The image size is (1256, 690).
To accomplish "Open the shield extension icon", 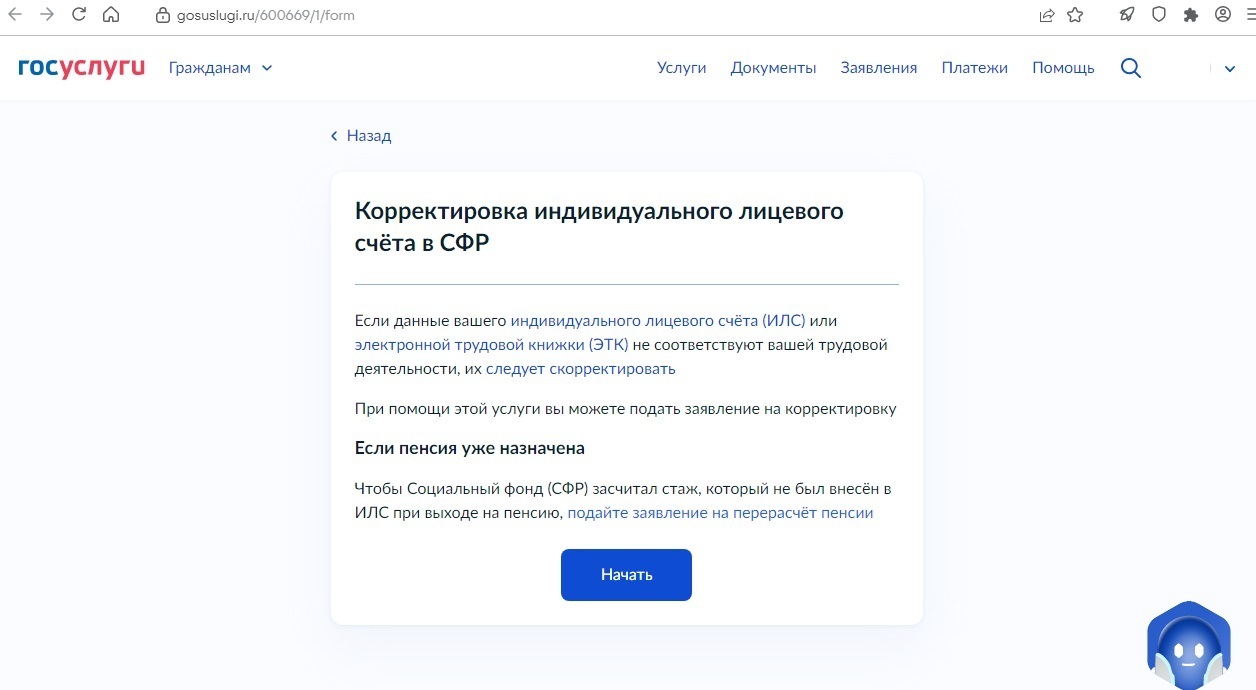I will coord(1159,15).
